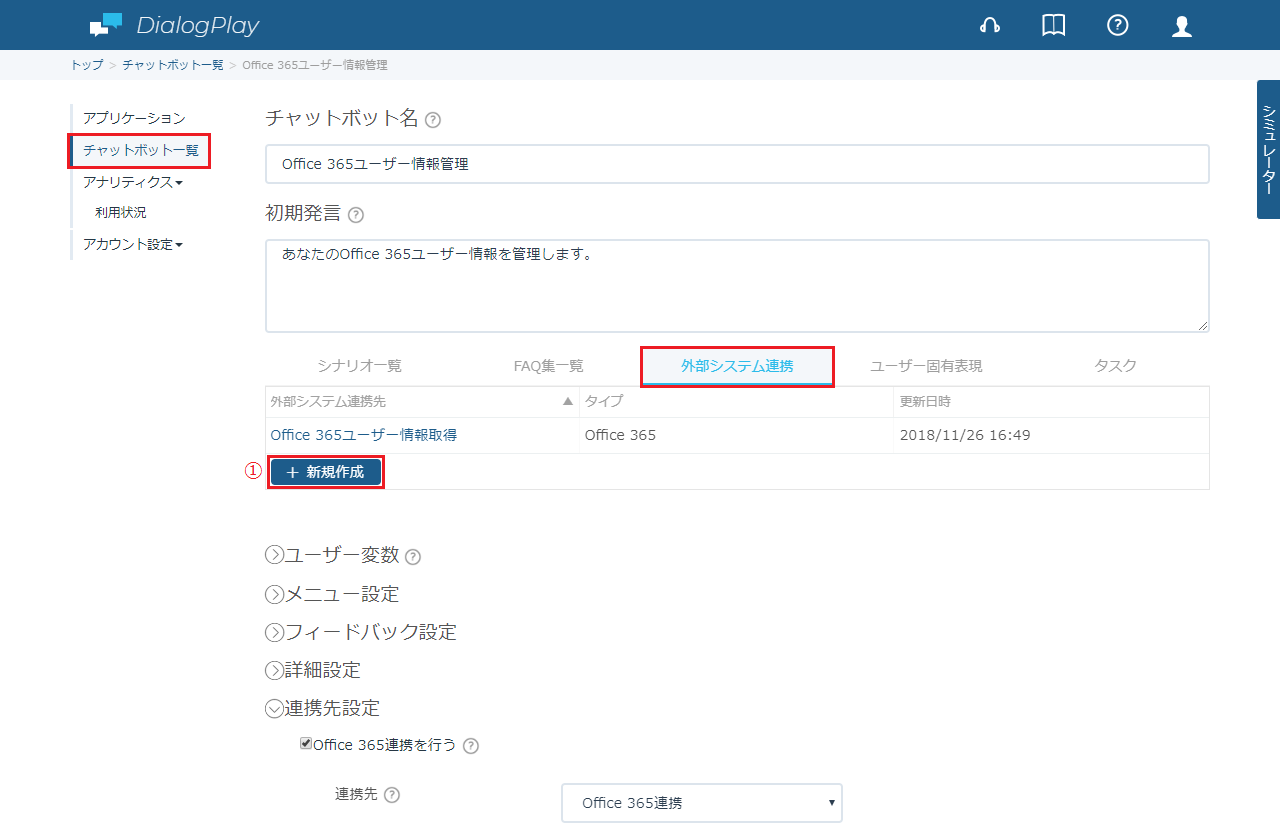
Task: Sort by 外部システム連携先 column arrow
Action: pyautogui.click(x=568, y=401)
